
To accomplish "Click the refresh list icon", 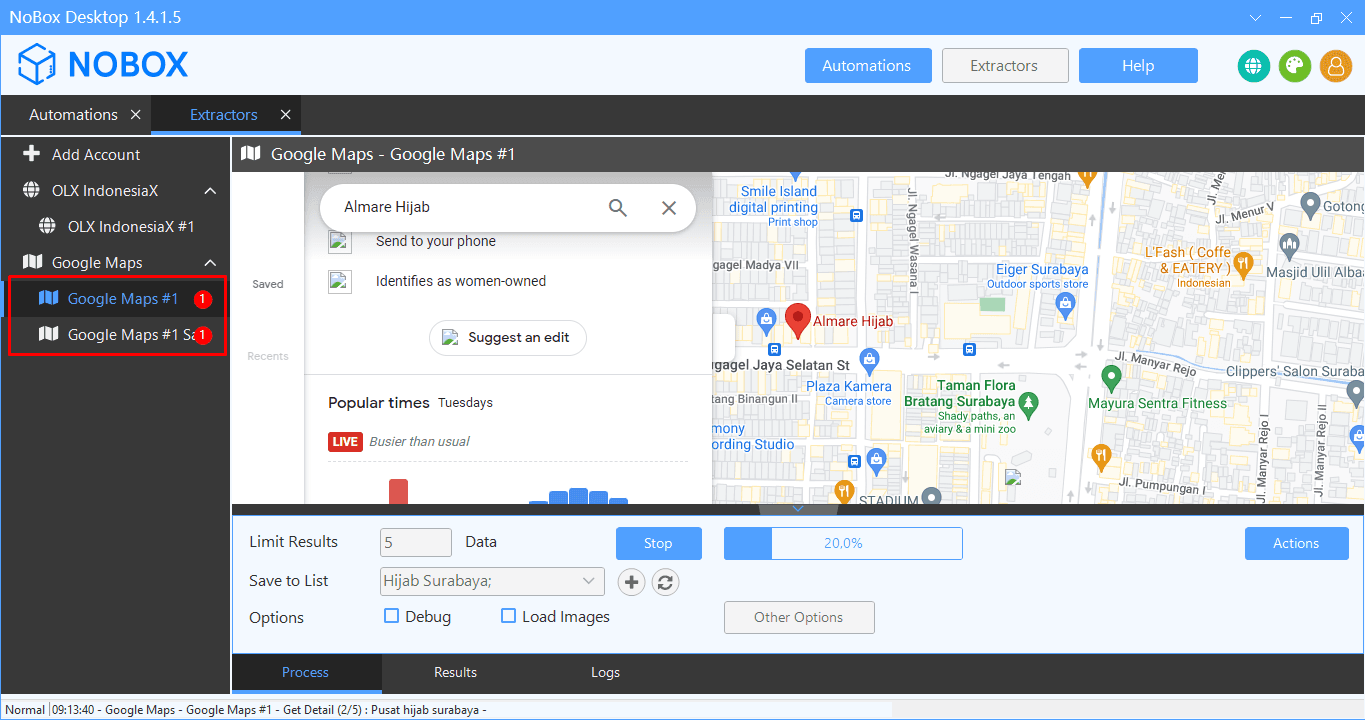I will [x=665, y=582].
